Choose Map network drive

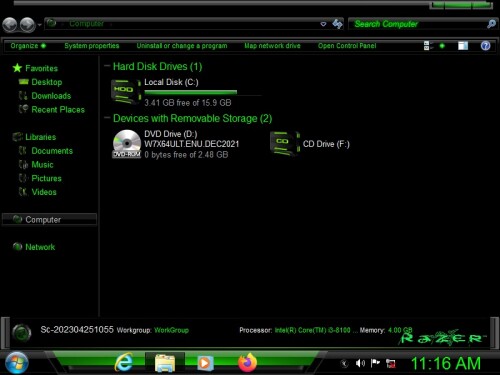272,46
